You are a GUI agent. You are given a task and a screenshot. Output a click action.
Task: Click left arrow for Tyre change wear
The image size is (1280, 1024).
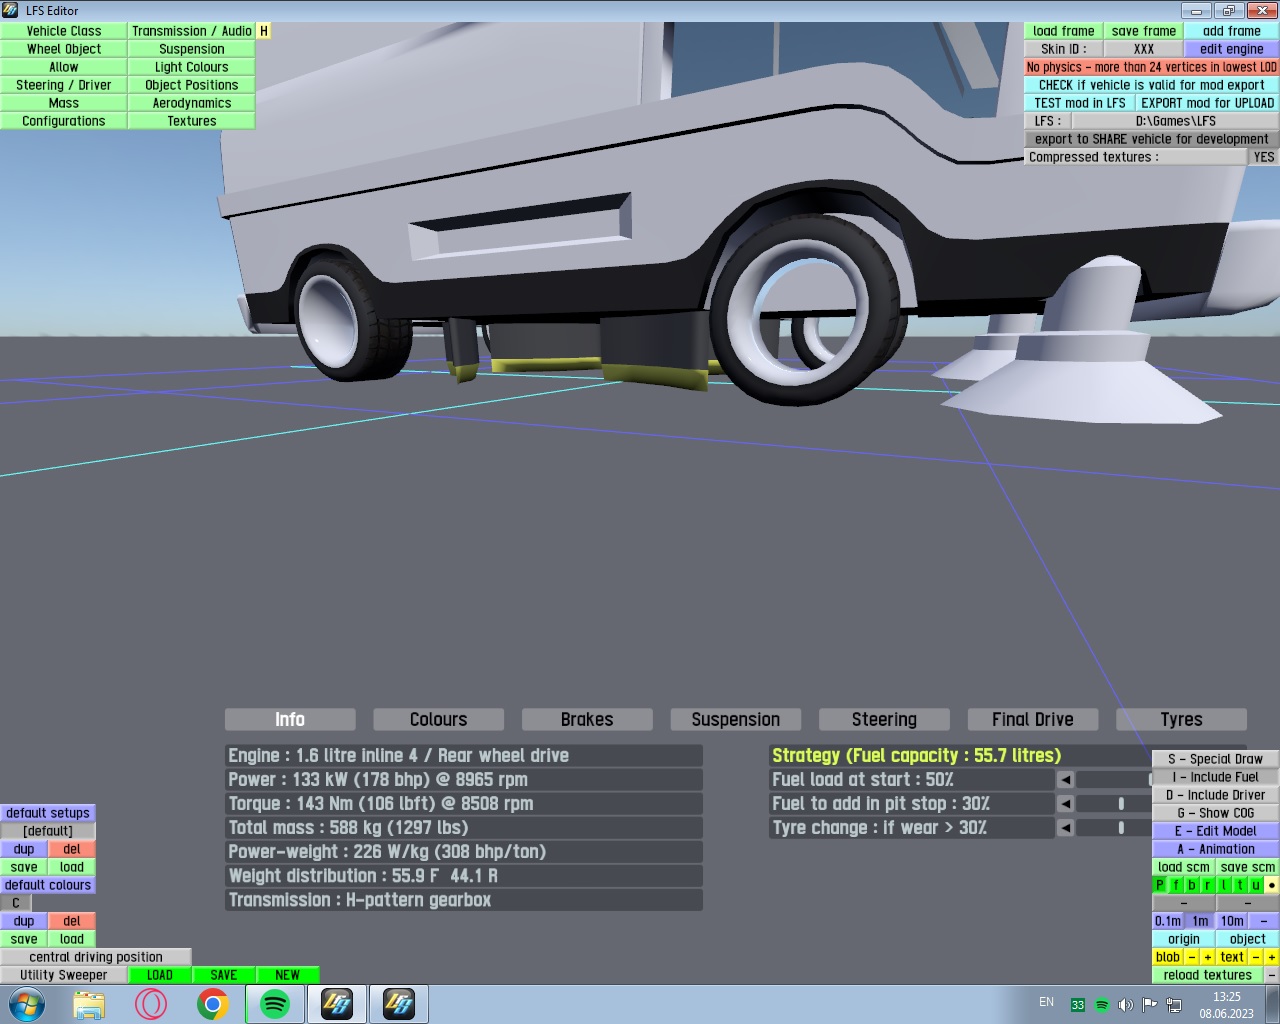point(1065,828)
